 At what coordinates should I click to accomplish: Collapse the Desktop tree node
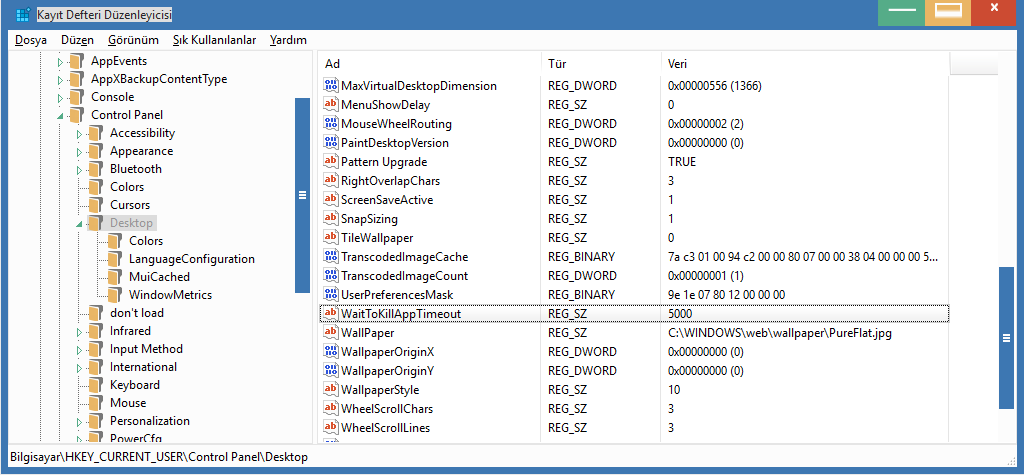pyautogui.click(x=80, y=224)
